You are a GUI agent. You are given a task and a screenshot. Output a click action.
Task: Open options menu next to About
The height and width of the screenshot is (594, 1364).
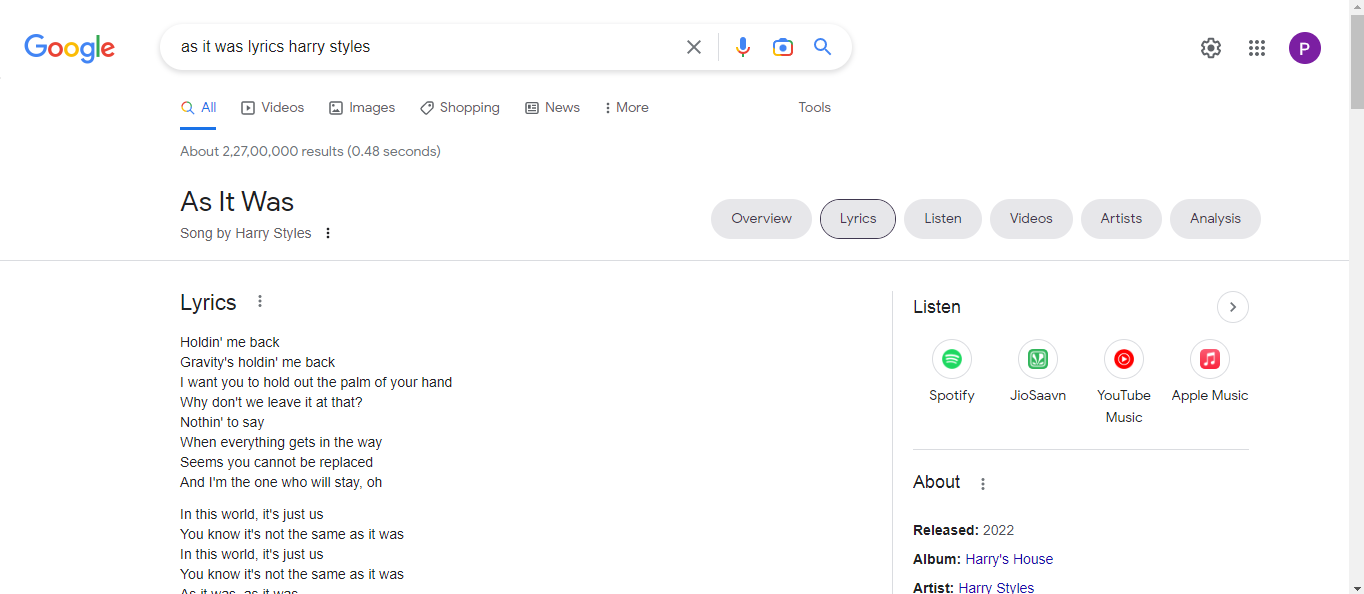tap(982, 484)
